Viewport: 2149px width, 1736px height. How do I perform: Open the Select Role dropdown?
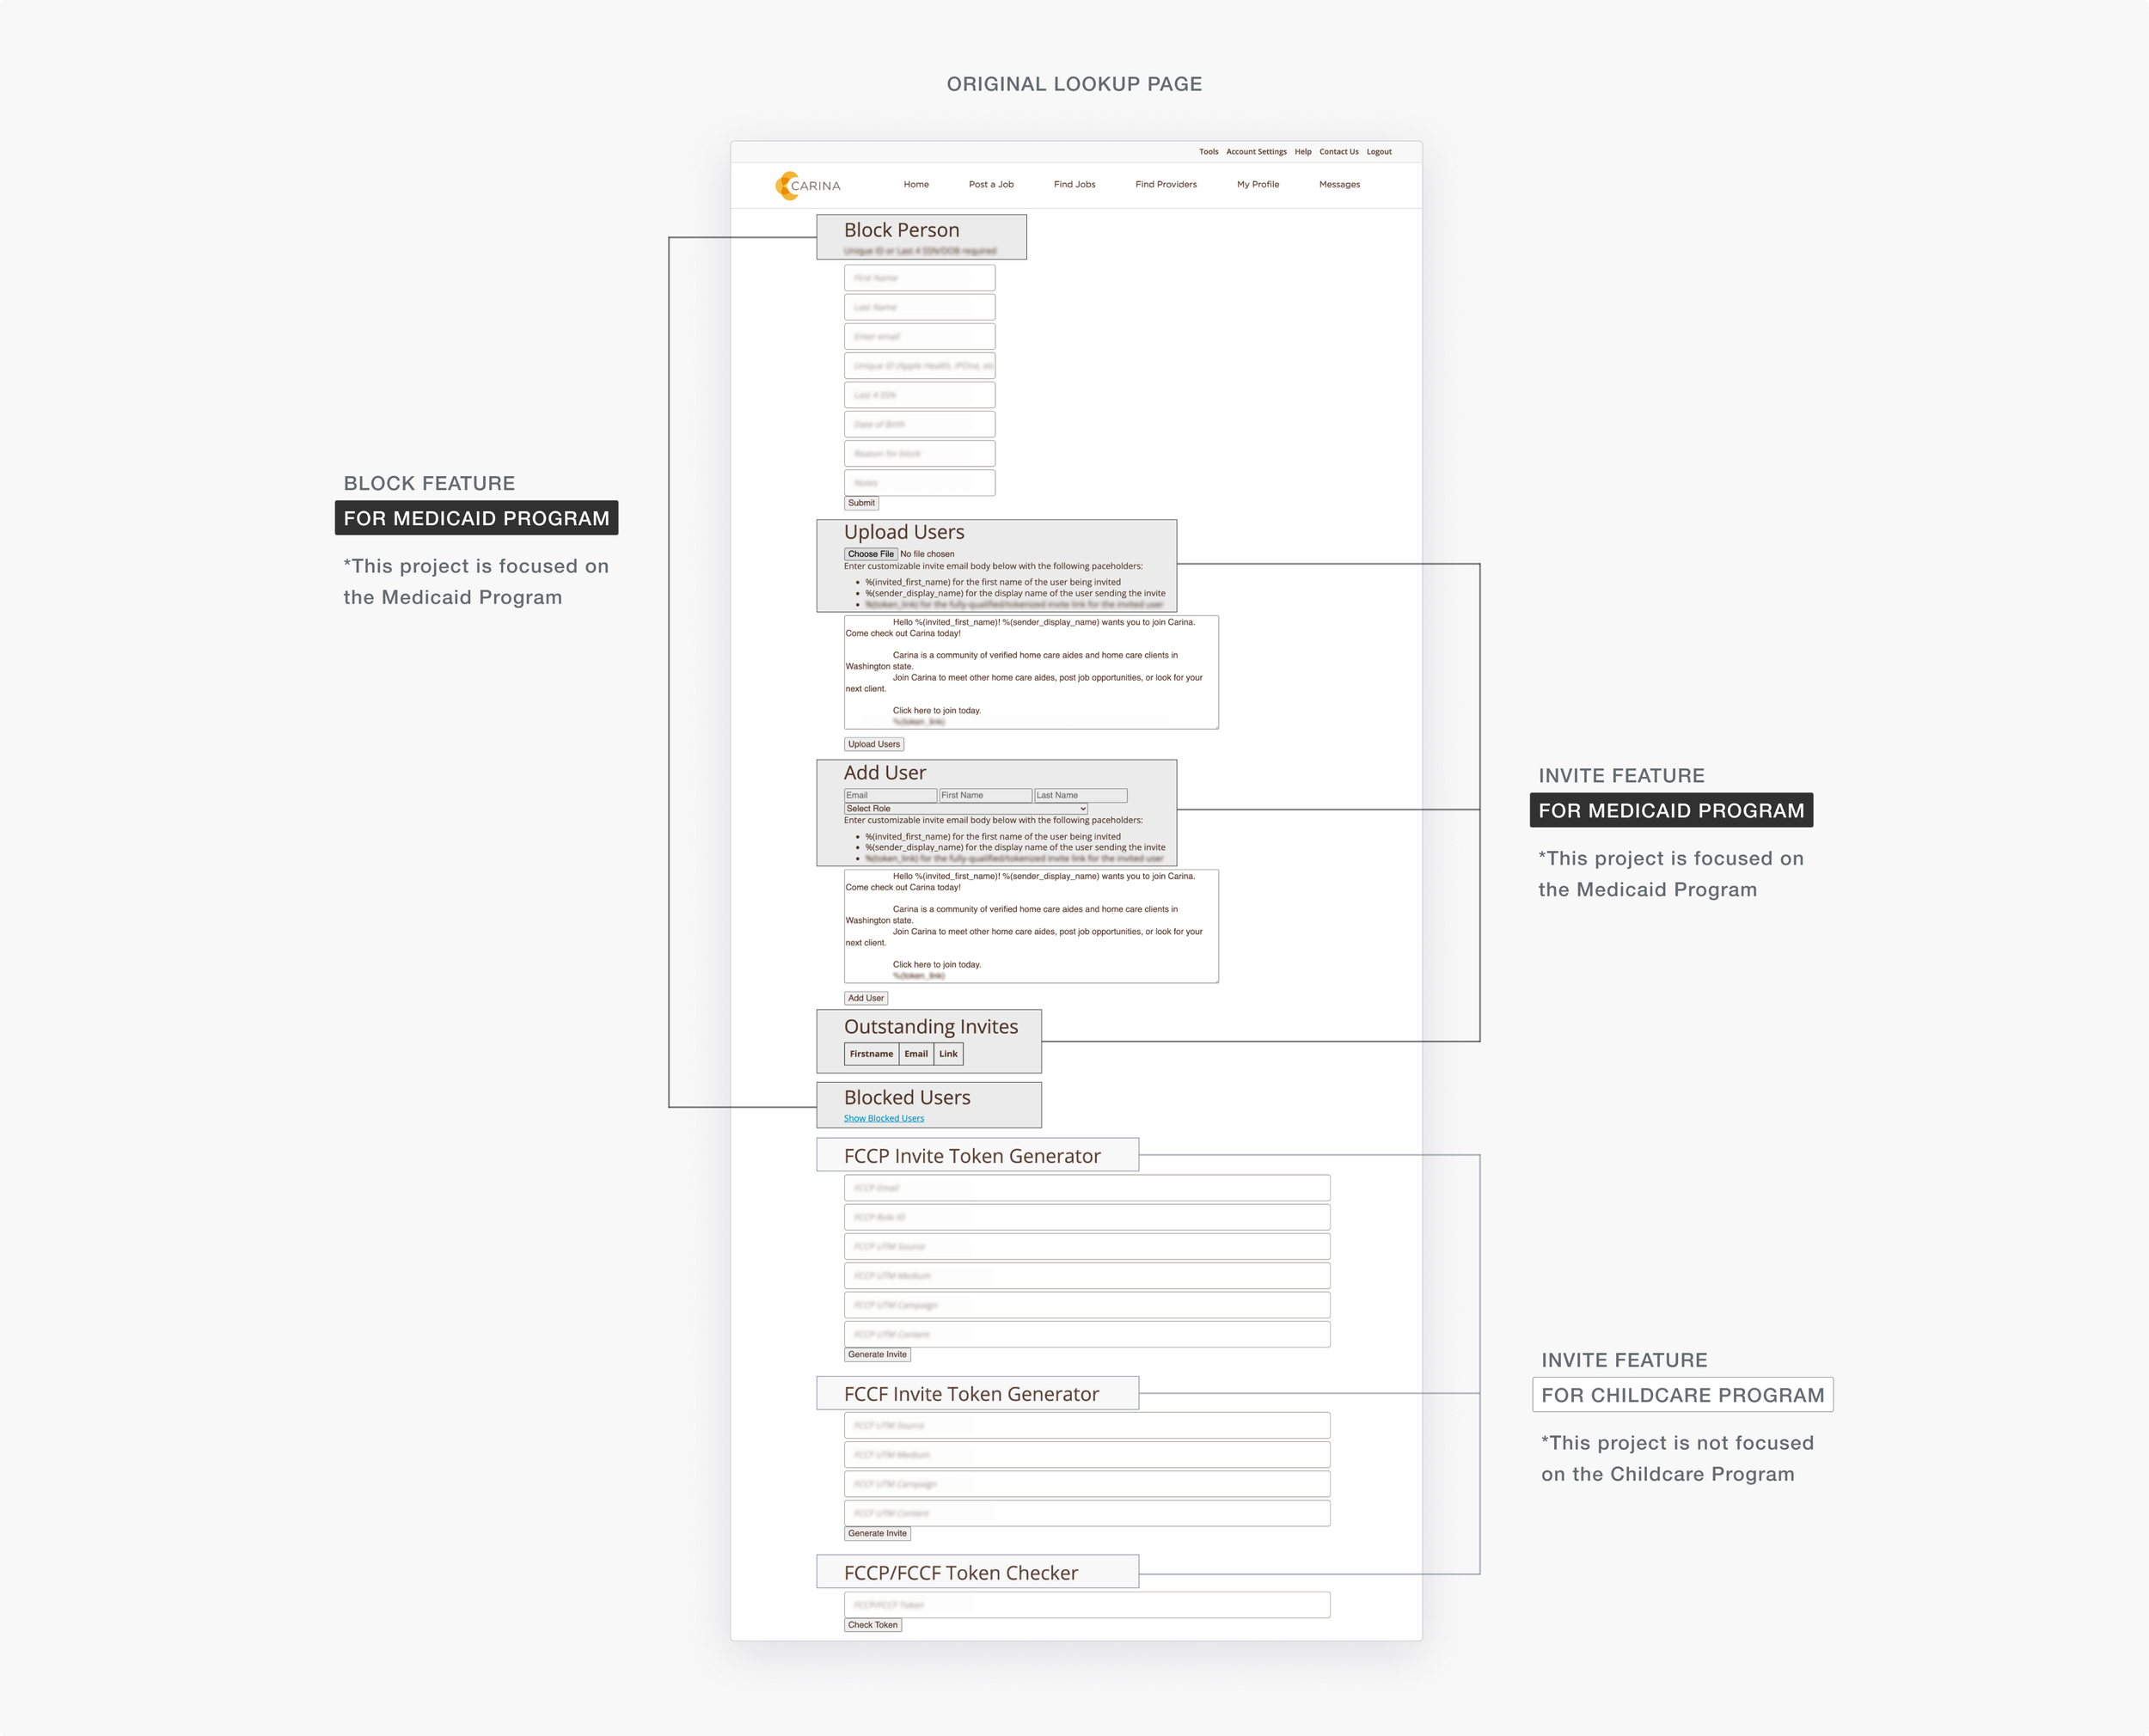[965, 808]
